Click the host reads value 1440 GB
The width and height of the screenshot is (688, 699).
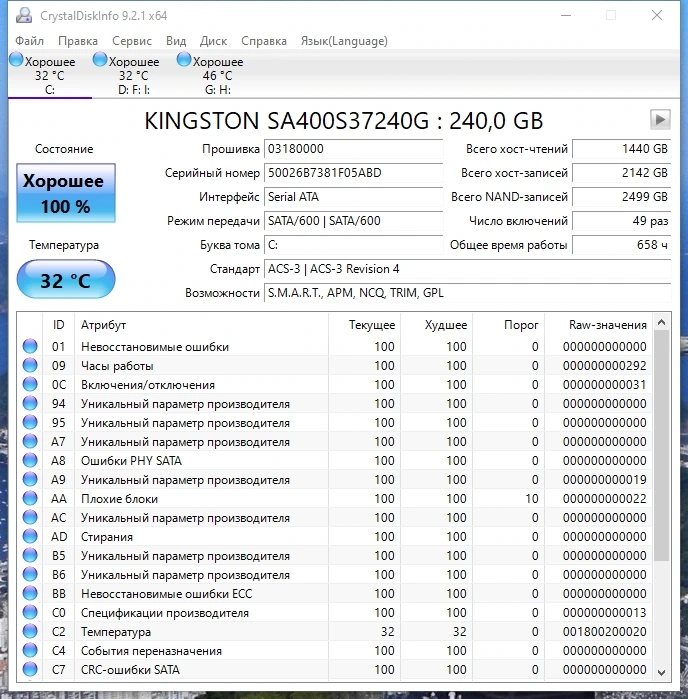click(x=622, y=149)
